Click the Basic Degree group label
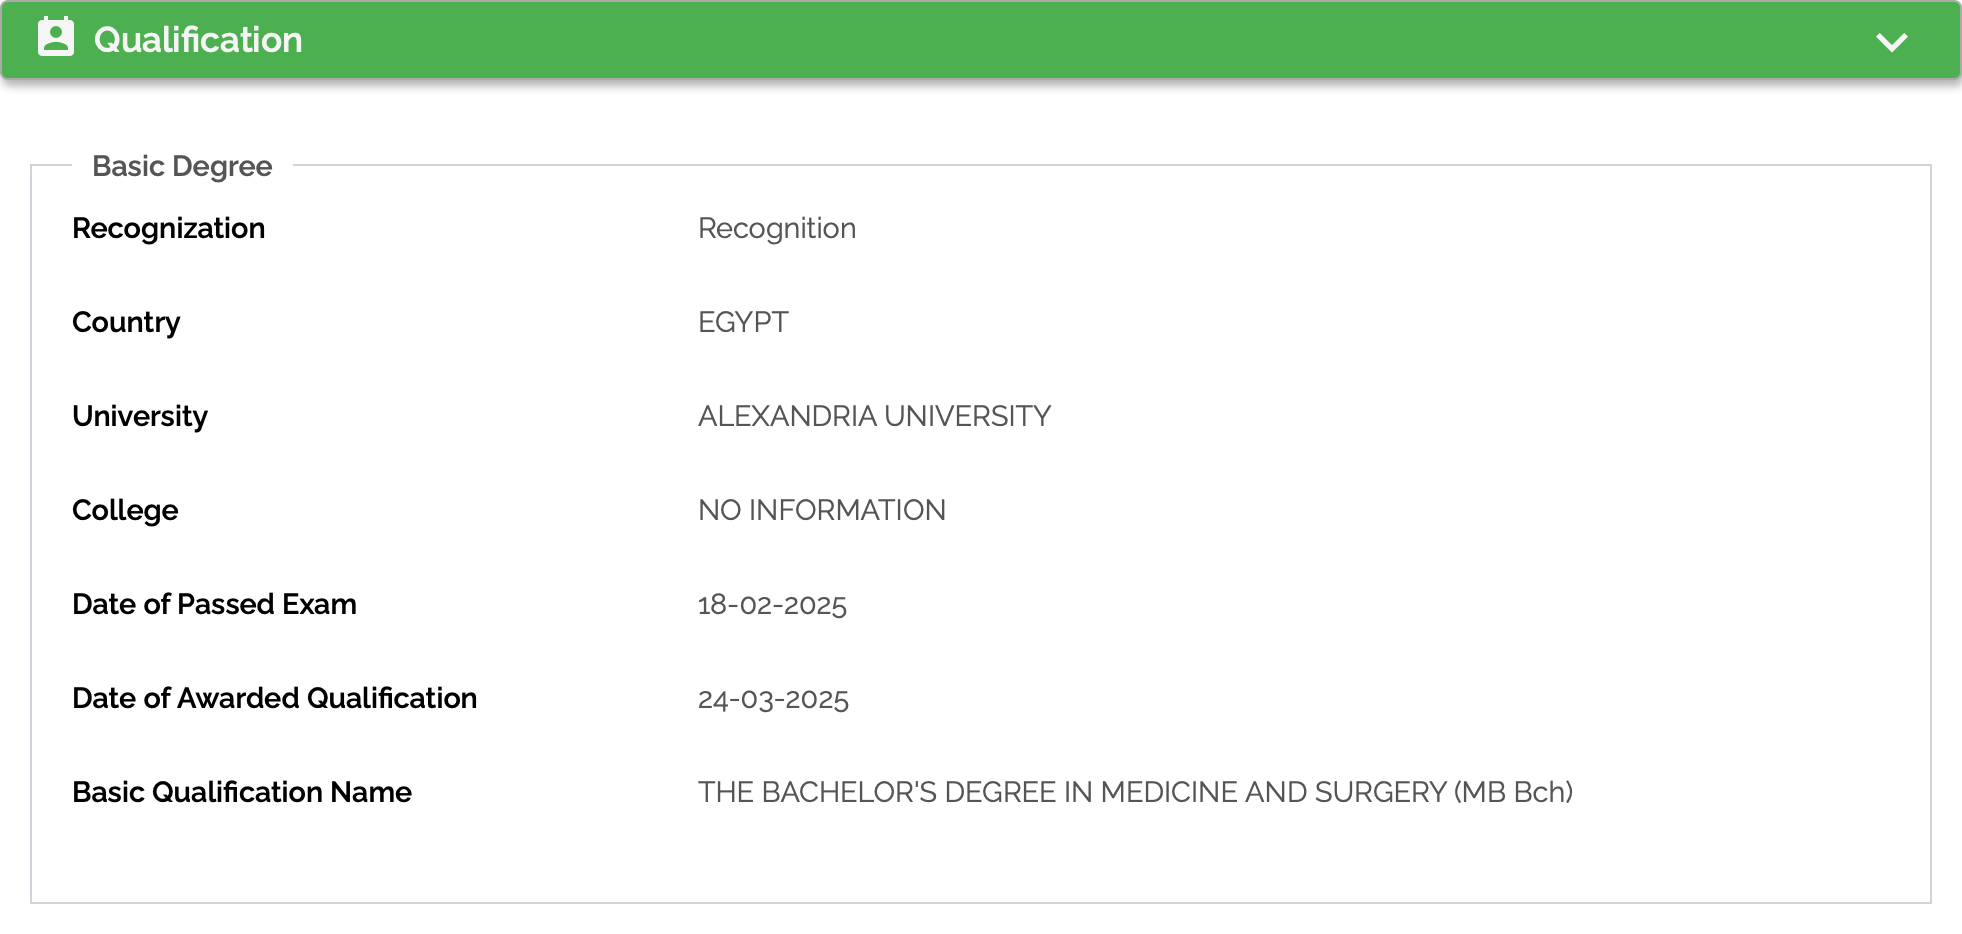The image size is (1962, 934). pyautogui.click(x=182, y=165)
